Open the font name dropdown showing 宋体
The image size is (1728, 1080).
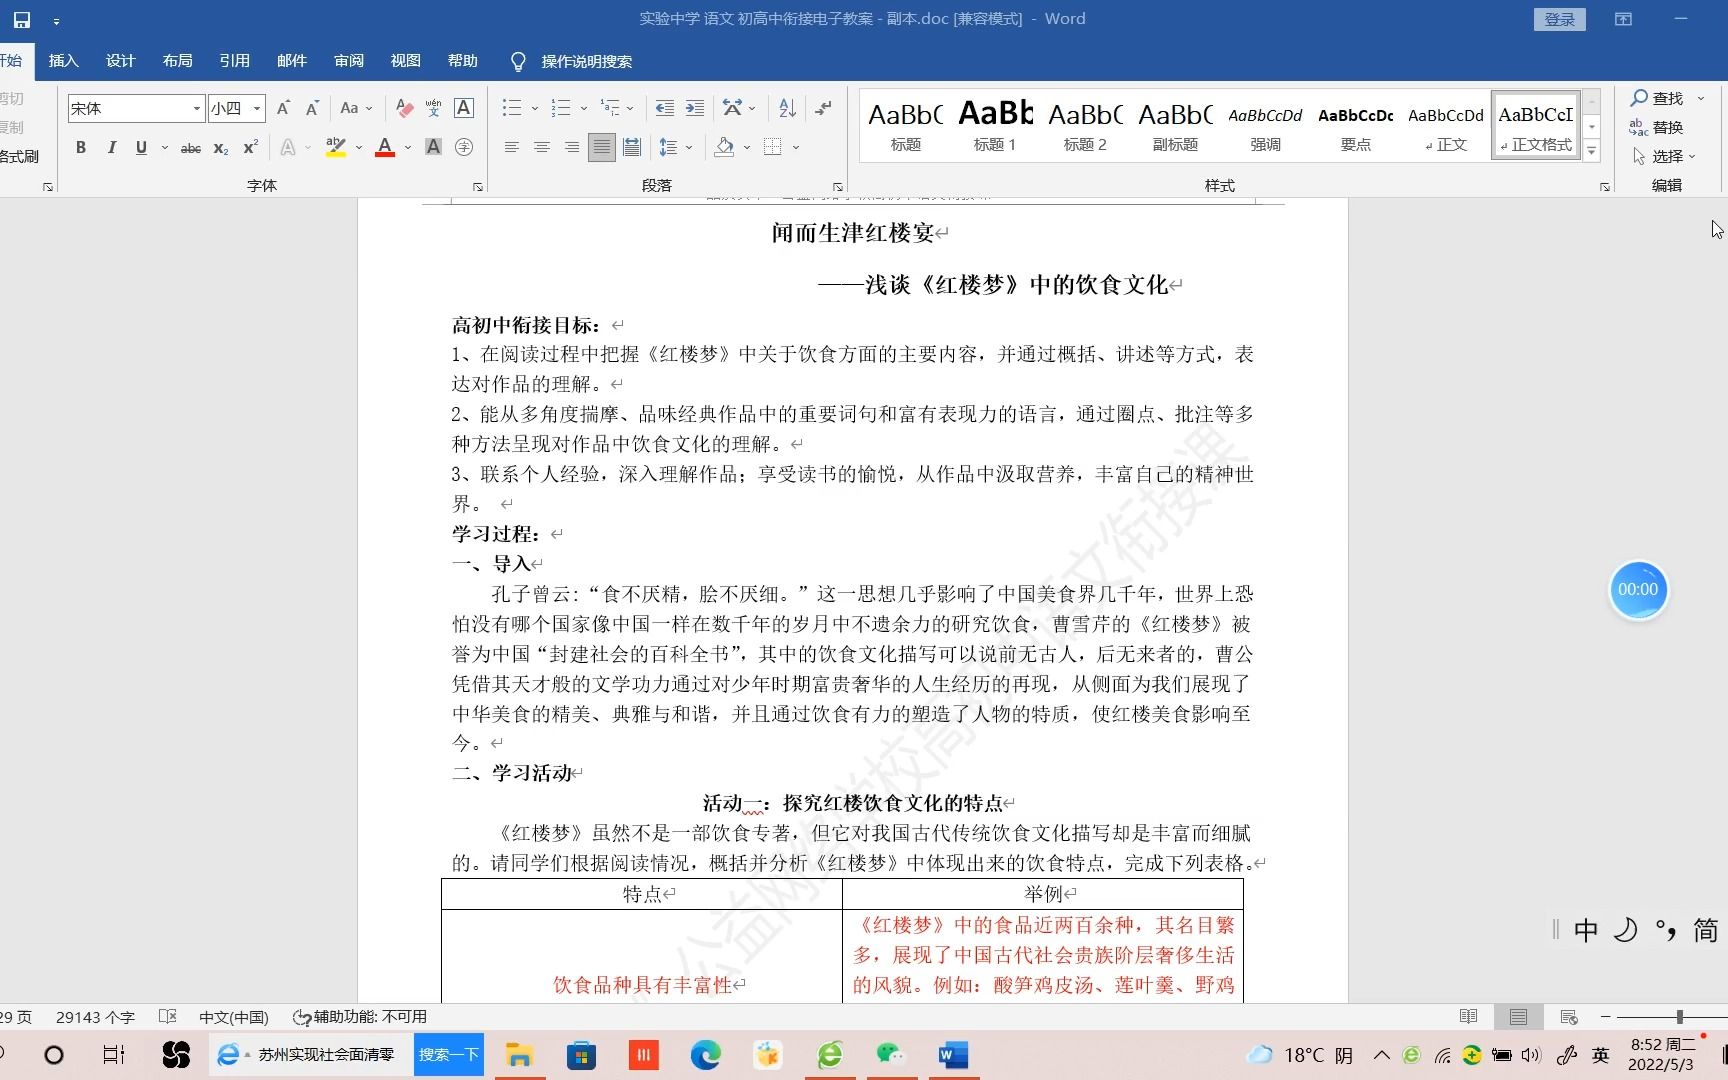tap(197, 108)
